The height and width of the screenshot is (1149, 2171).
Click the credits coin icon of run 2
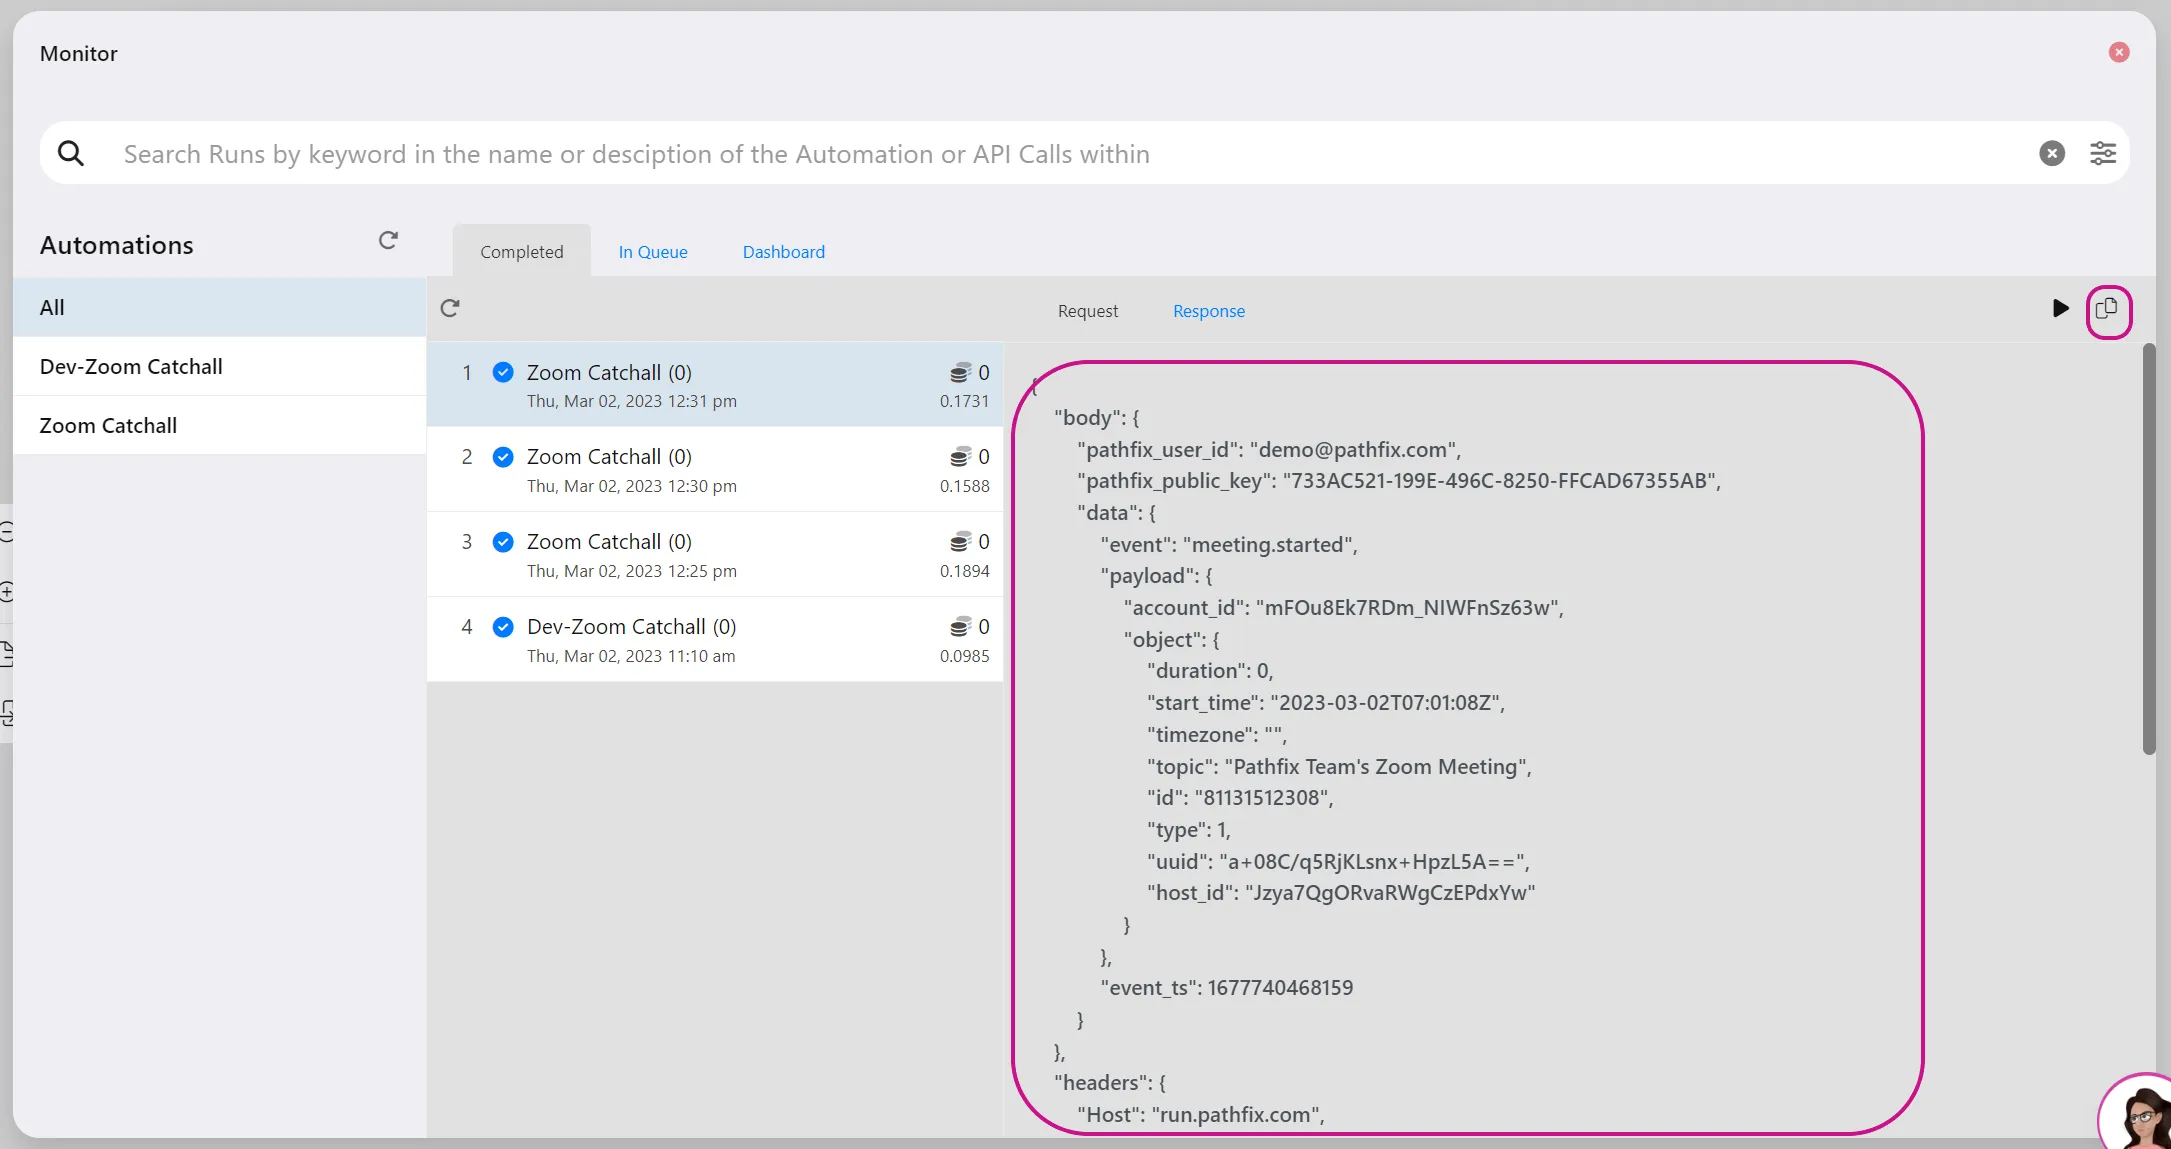(x=960, y=457)
